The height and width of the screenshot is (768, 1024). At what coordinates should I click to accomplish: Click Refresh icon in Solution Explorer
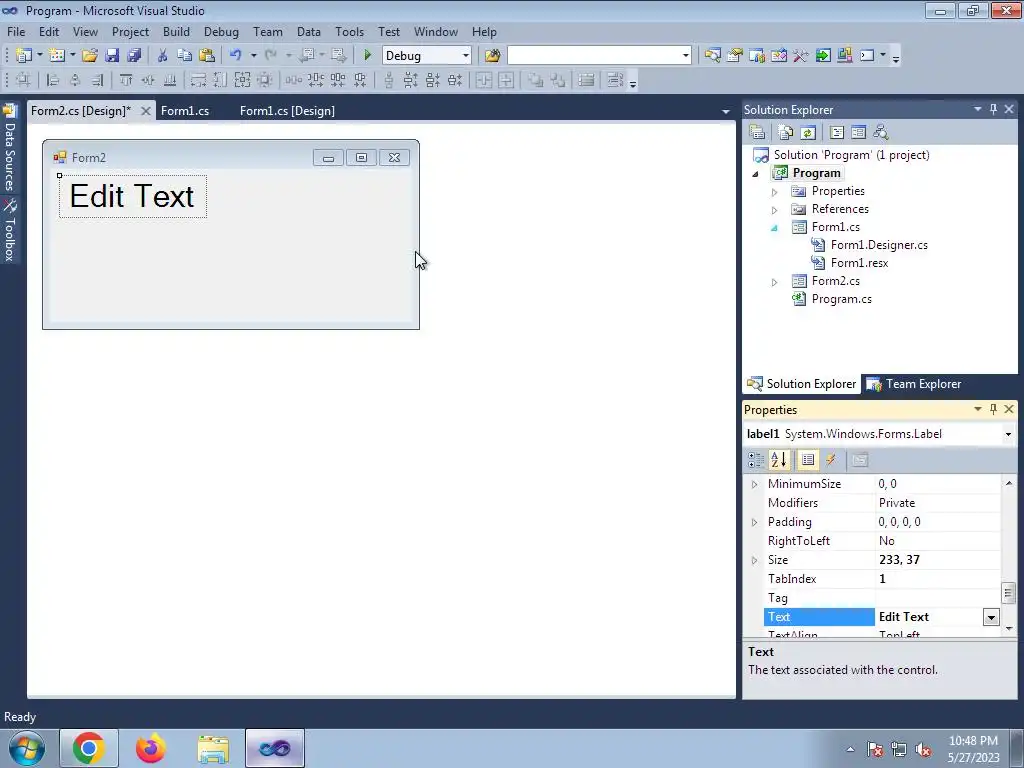point(808,133)
